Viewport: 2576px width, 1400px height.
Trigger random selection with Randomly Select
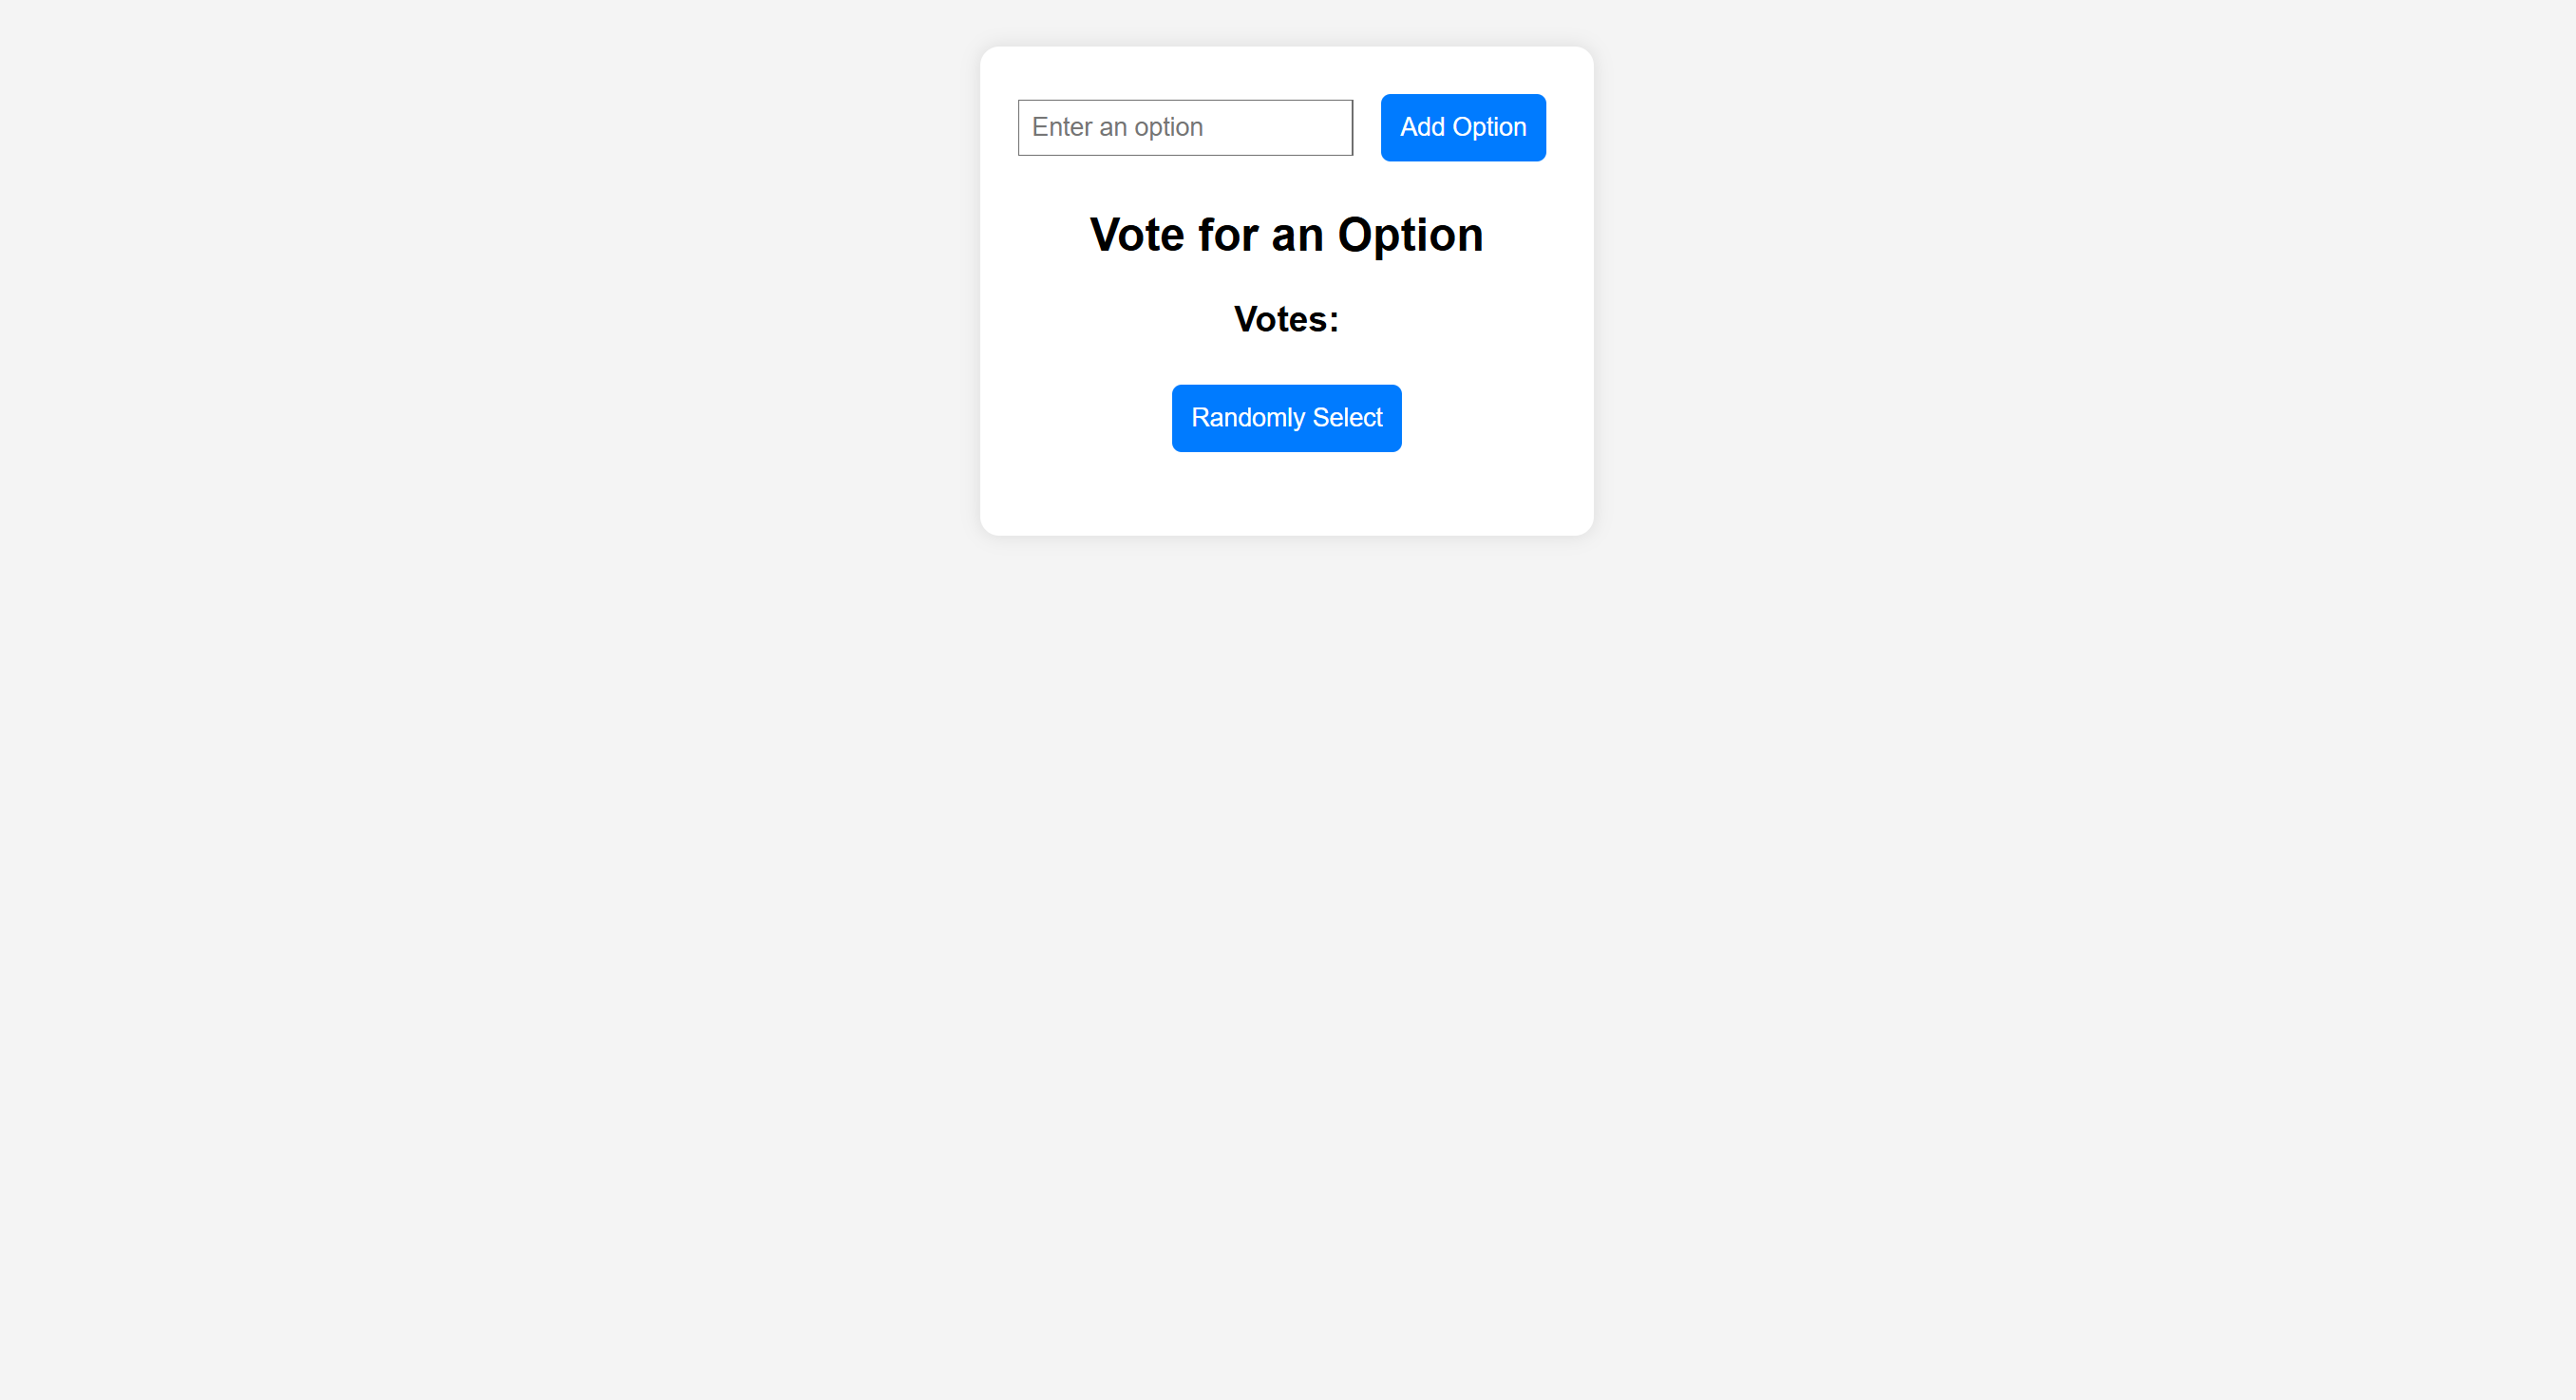(1286, 418)
